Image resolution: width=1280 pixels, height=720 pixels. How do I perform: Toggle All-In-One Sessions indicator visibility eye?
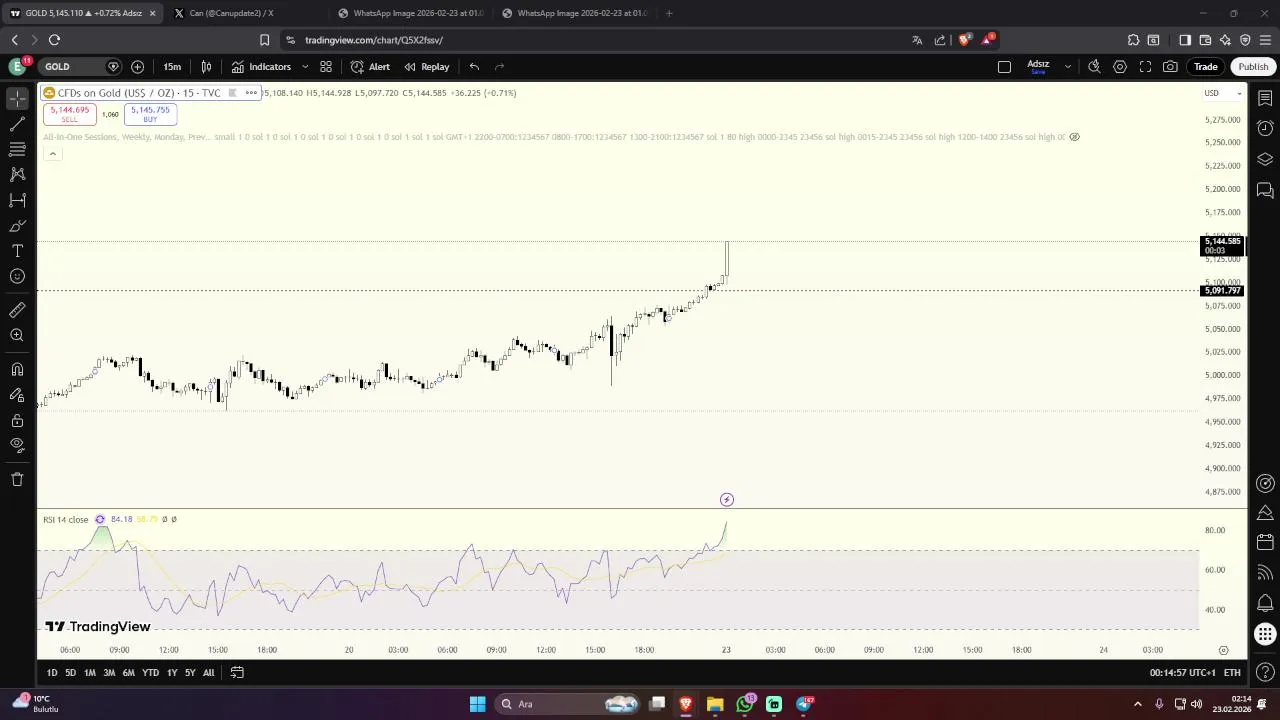pos(1074,137)
